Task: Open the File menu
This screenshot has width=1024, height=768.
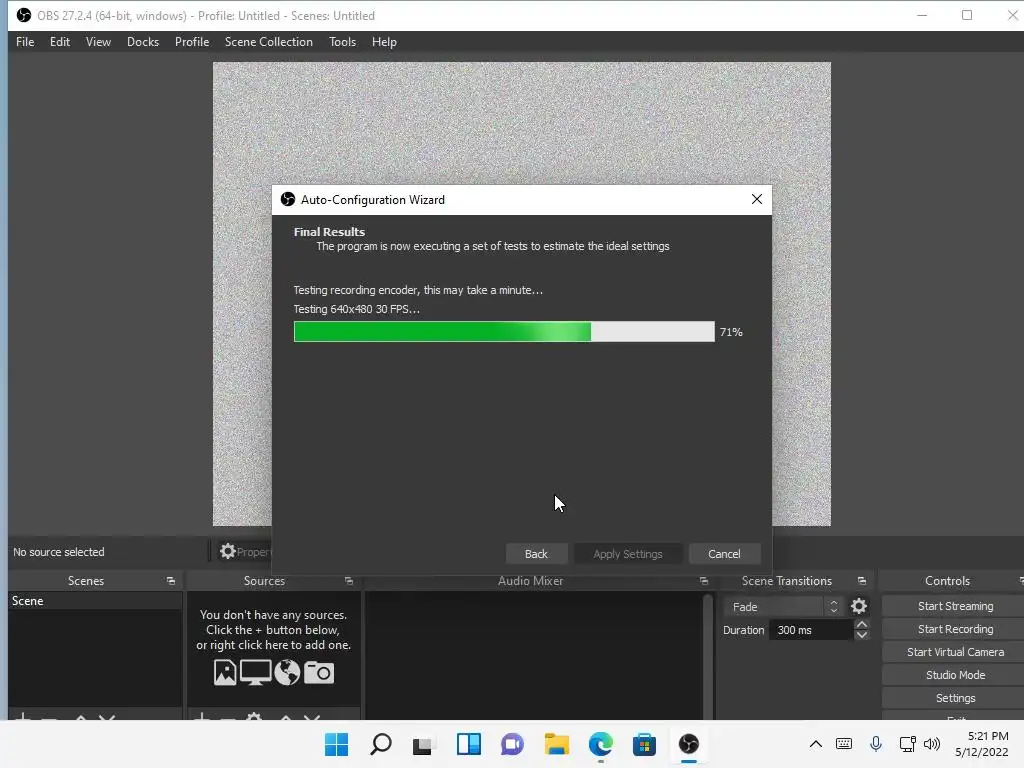Action: coord(25,42)
